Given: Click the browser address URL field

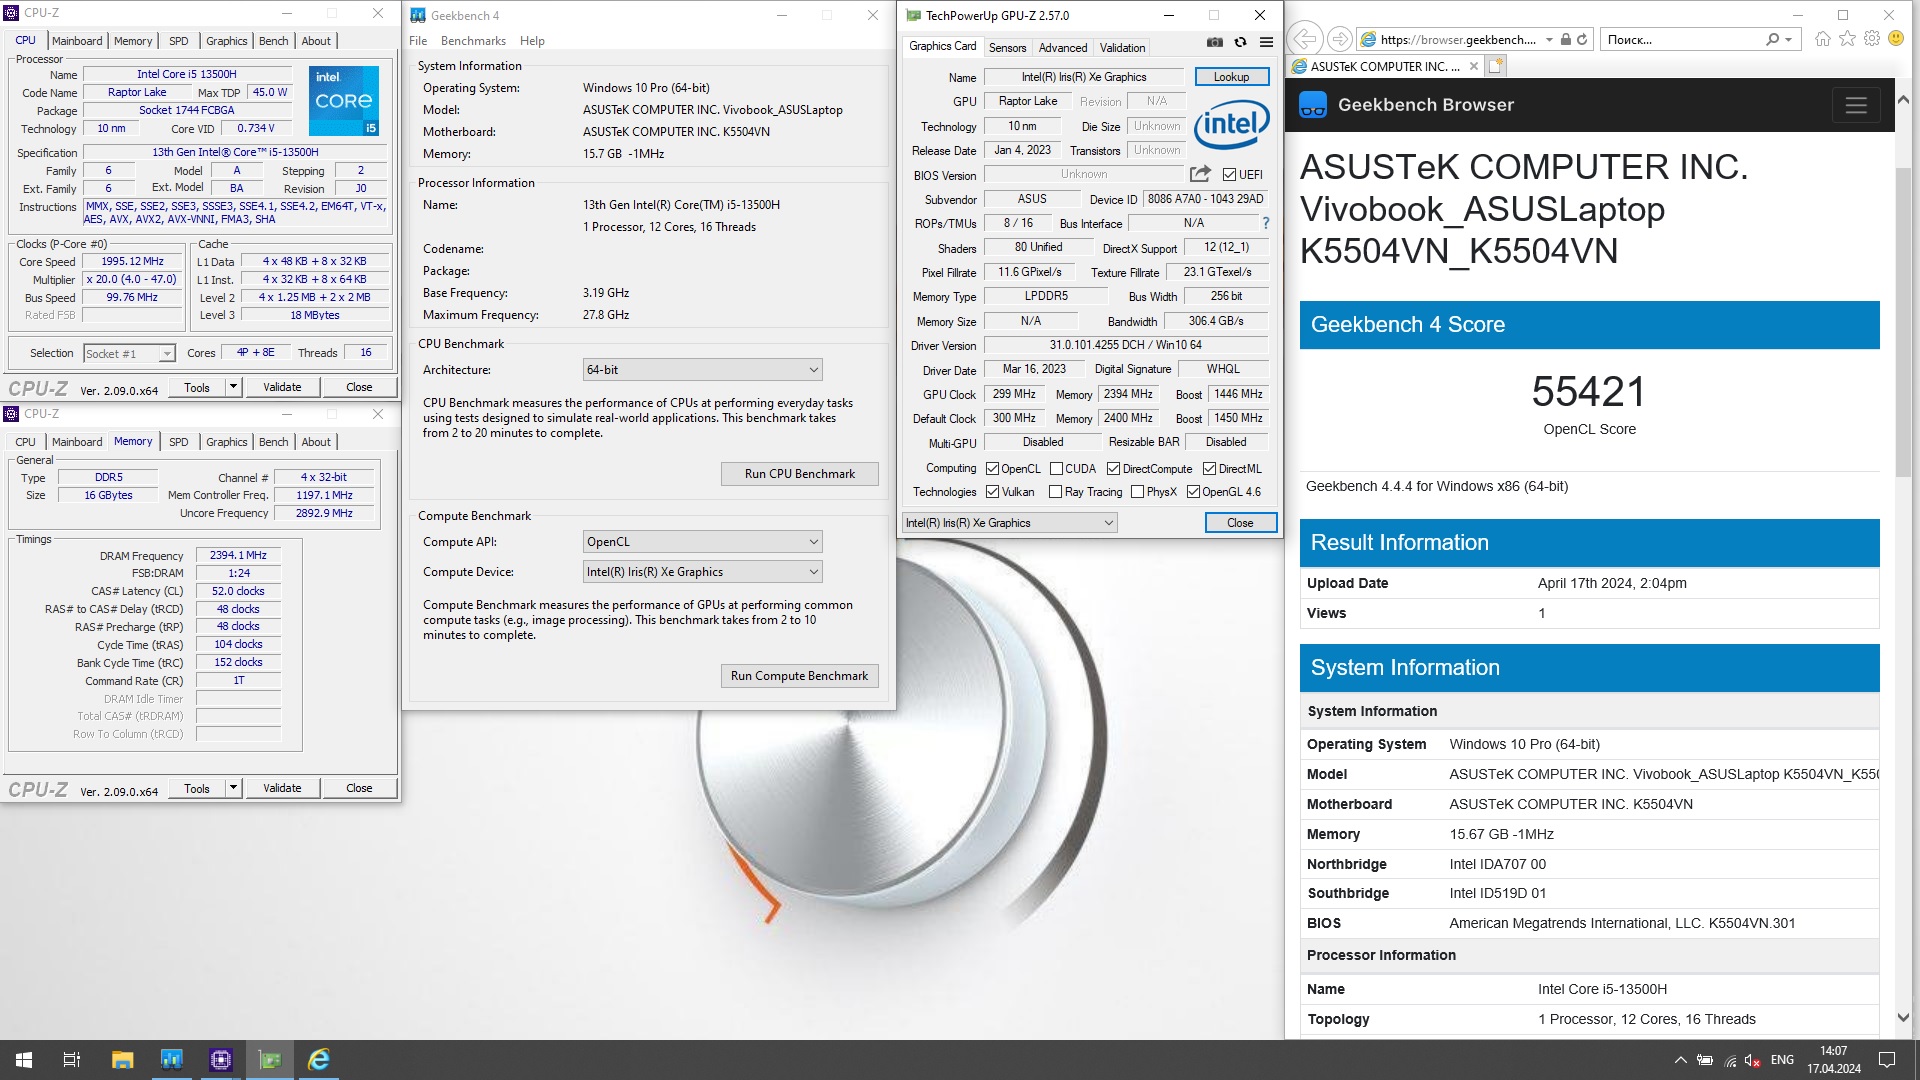Looking at the screenshot, I should coord(1457,40).
